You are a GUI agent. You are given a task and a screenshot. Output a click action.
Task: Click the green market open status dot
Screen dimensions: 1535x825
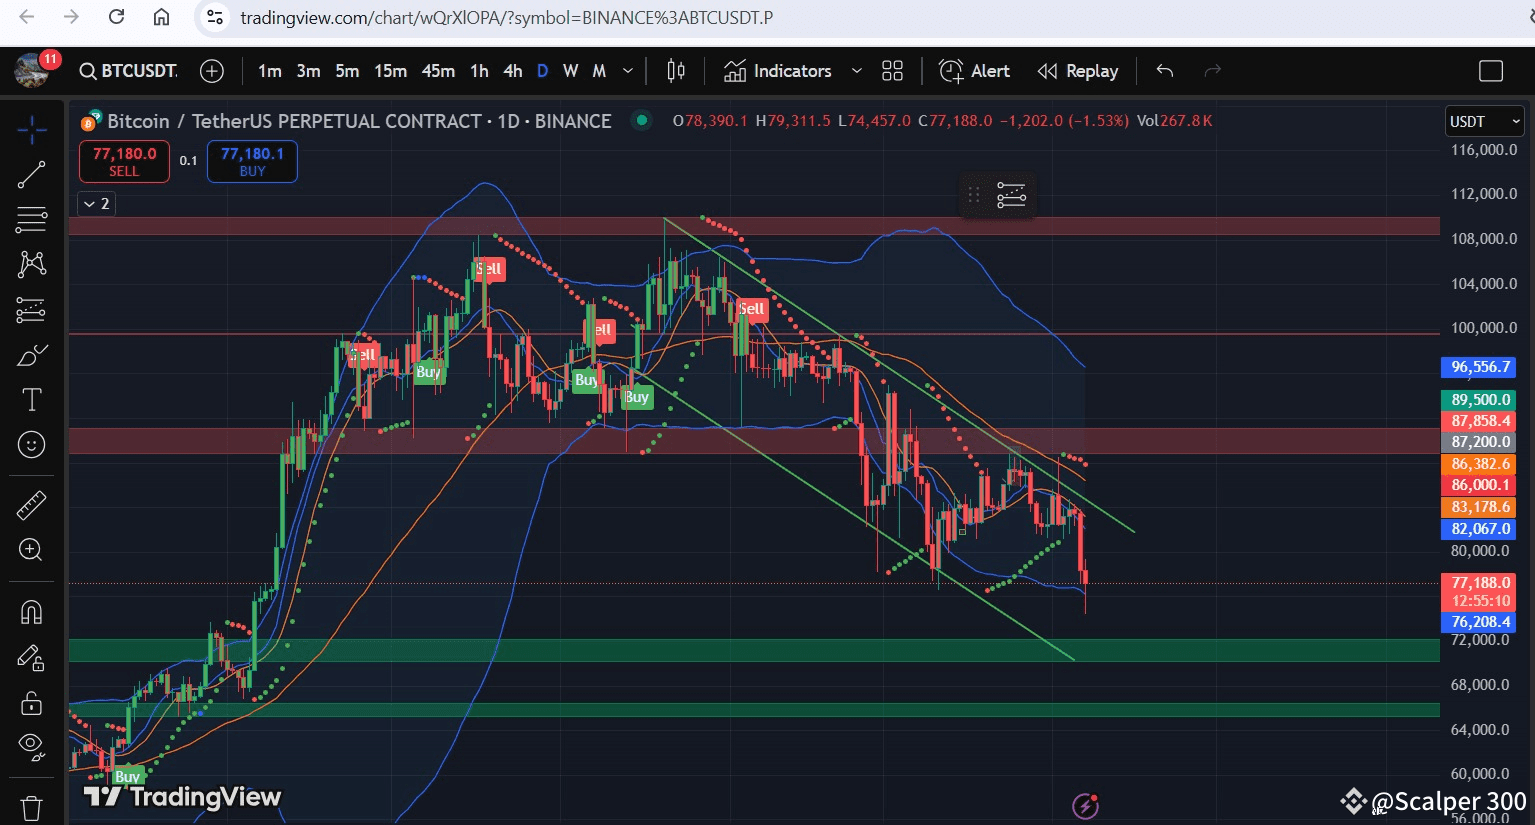[x=642, y=121]
